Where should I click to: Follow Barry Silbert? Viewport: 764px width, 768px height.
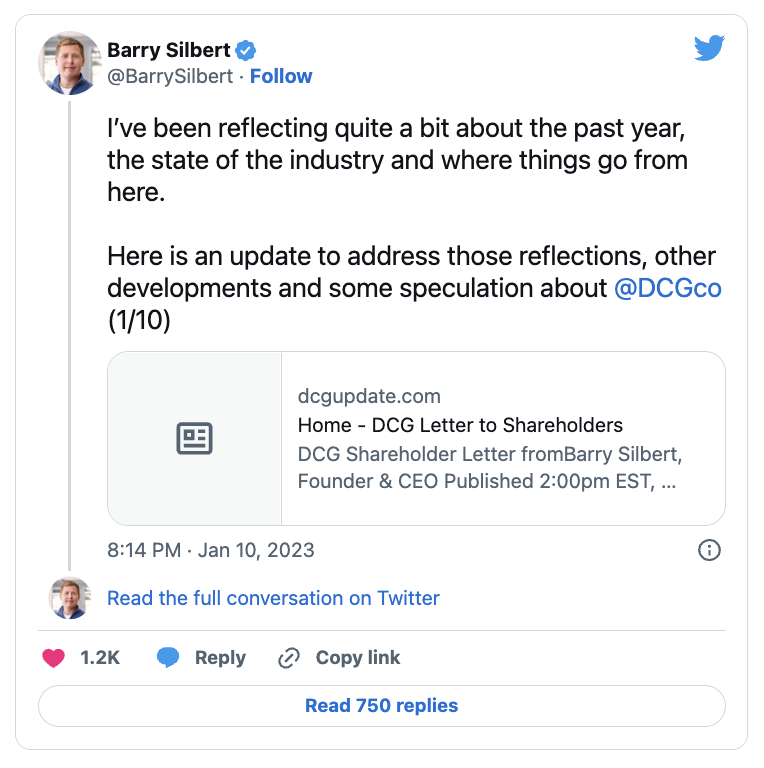click(281, 76)
